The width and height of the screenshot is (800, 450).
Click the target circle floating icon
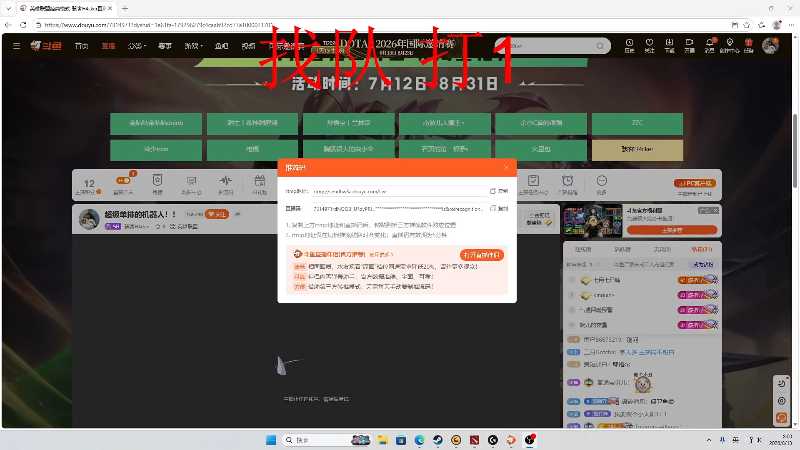(x=781, y=401)
